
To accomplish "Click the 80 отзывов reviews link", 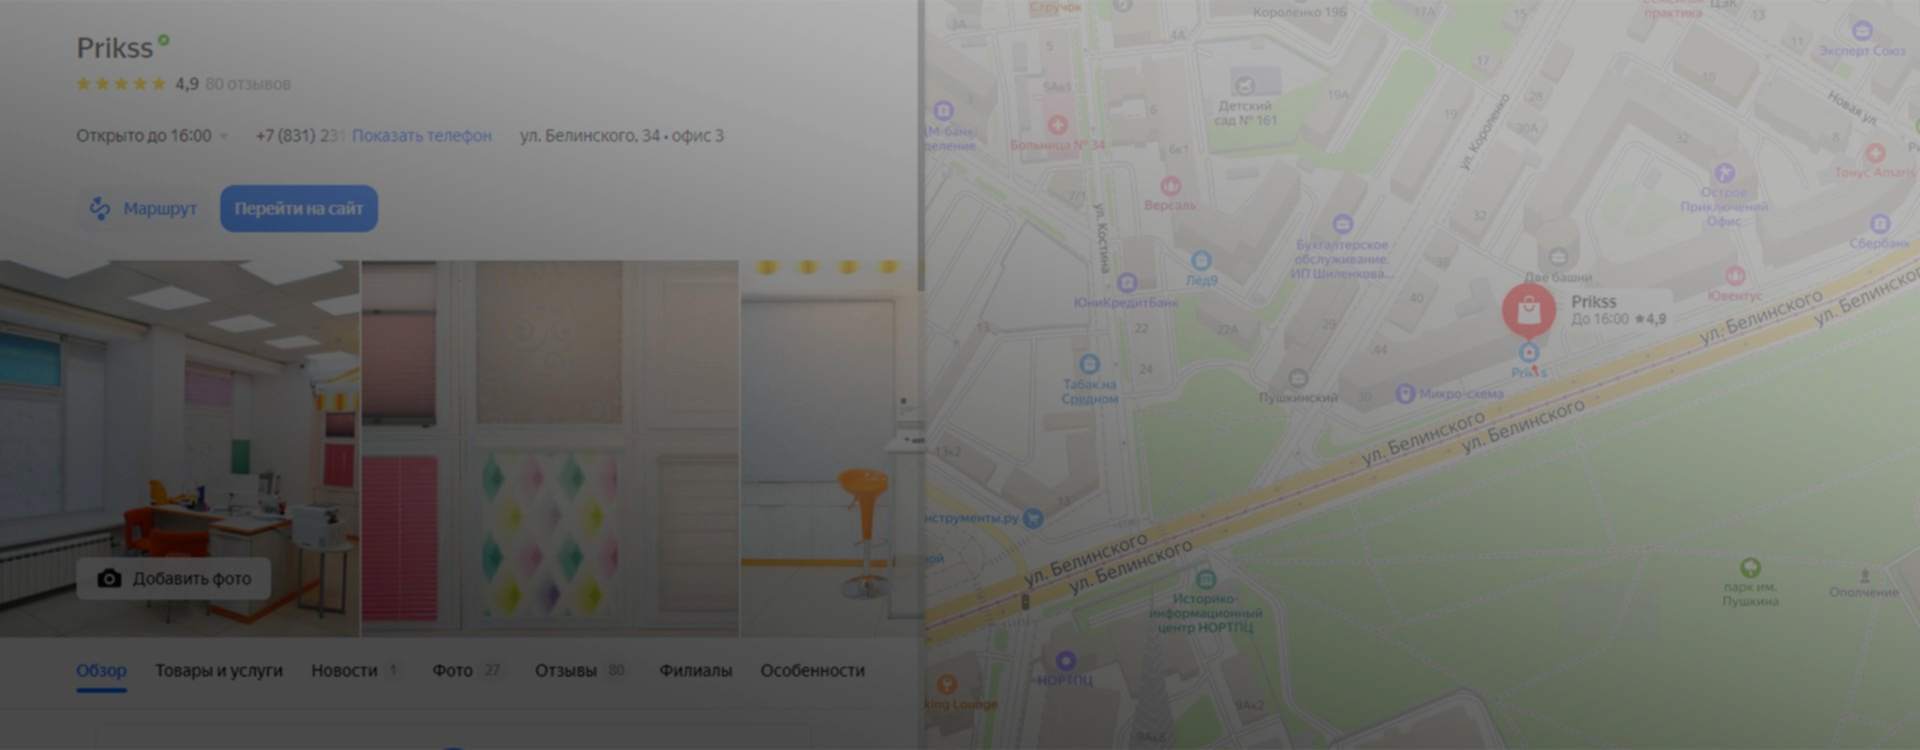I will 248,84.
